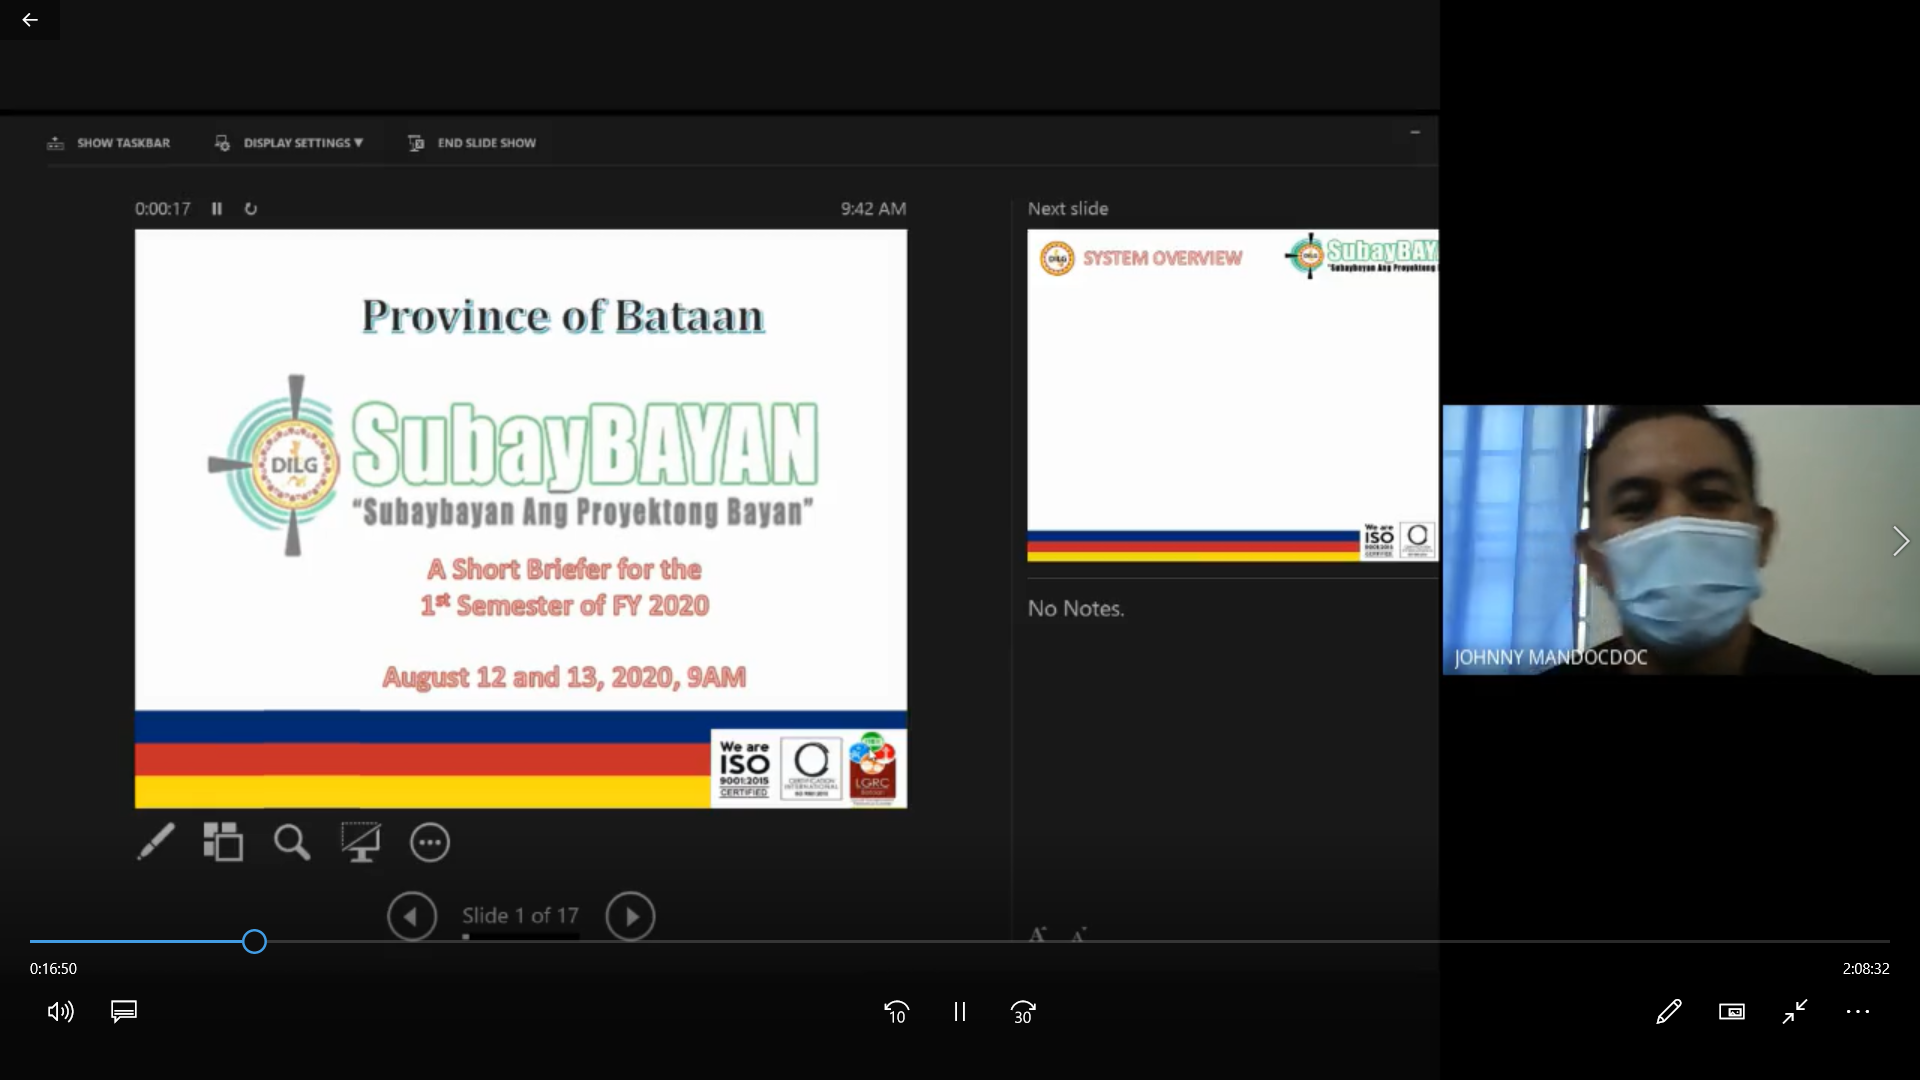
Task: Click the 0:00:17 slide timer
Action: tap(162, 208)
